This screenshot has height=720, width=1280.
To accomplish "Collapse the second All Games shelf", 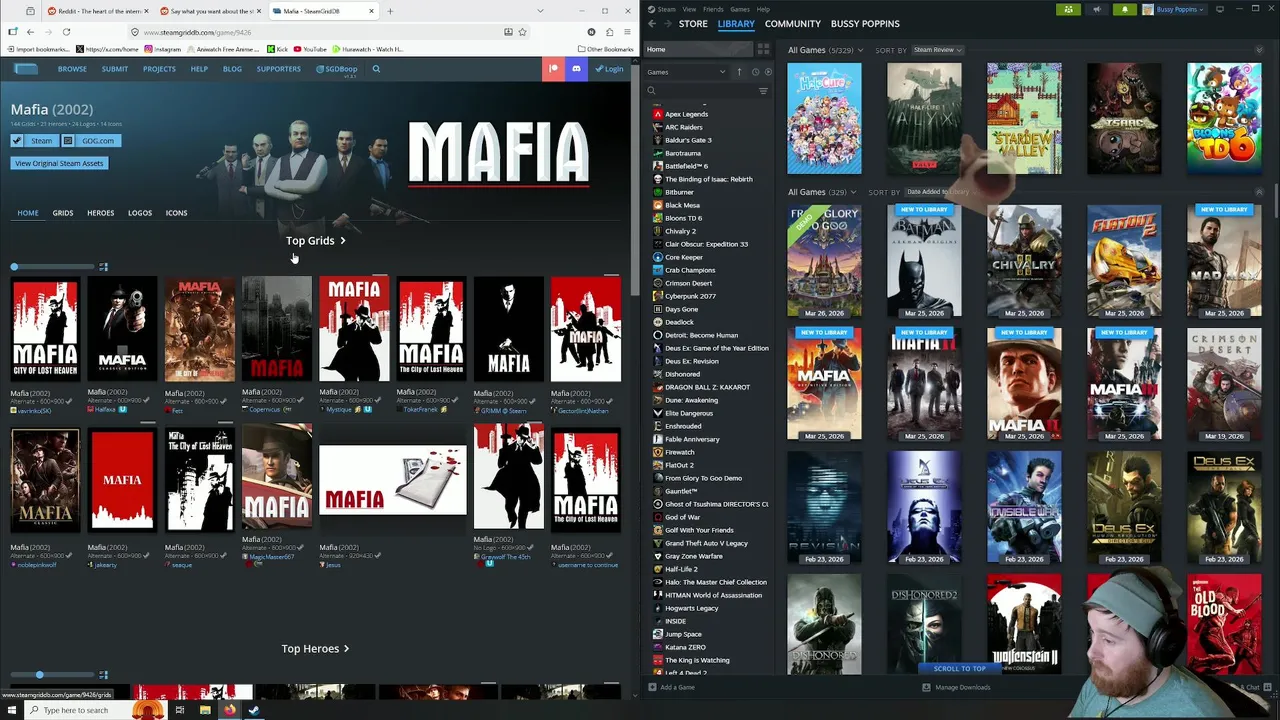I will [x=1259, y=192].
